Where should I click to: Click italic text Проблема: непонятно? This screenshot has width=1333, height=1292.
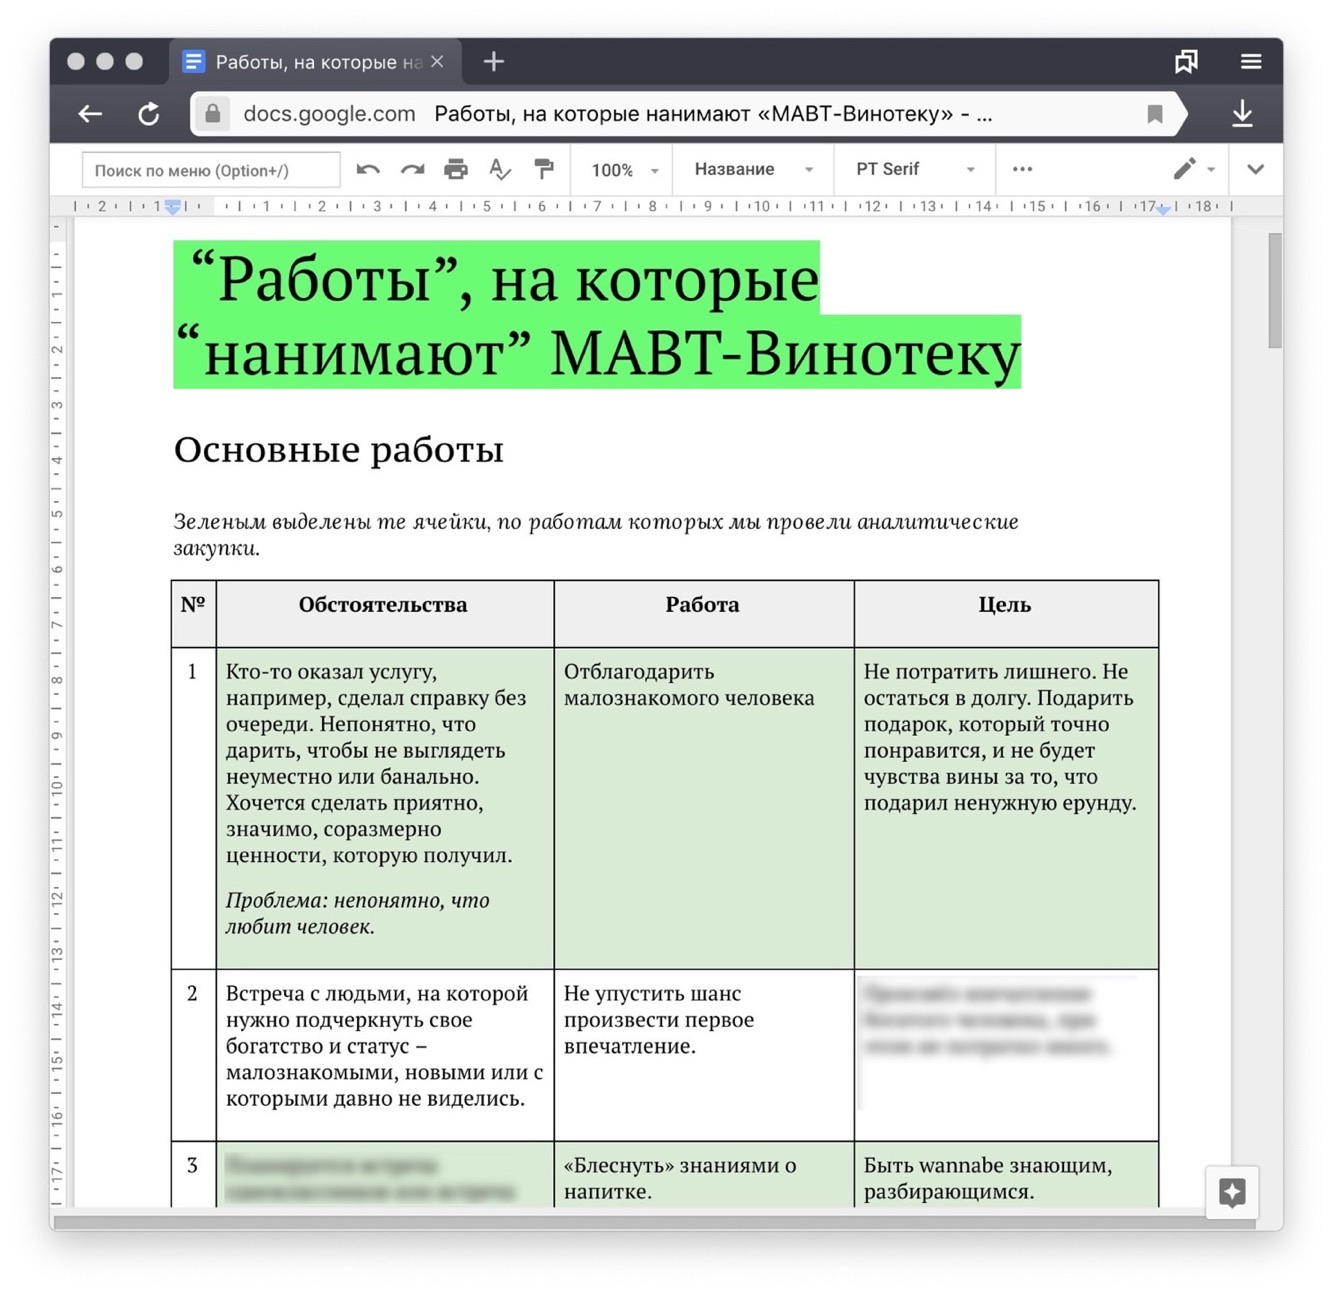tap(357, 913)
